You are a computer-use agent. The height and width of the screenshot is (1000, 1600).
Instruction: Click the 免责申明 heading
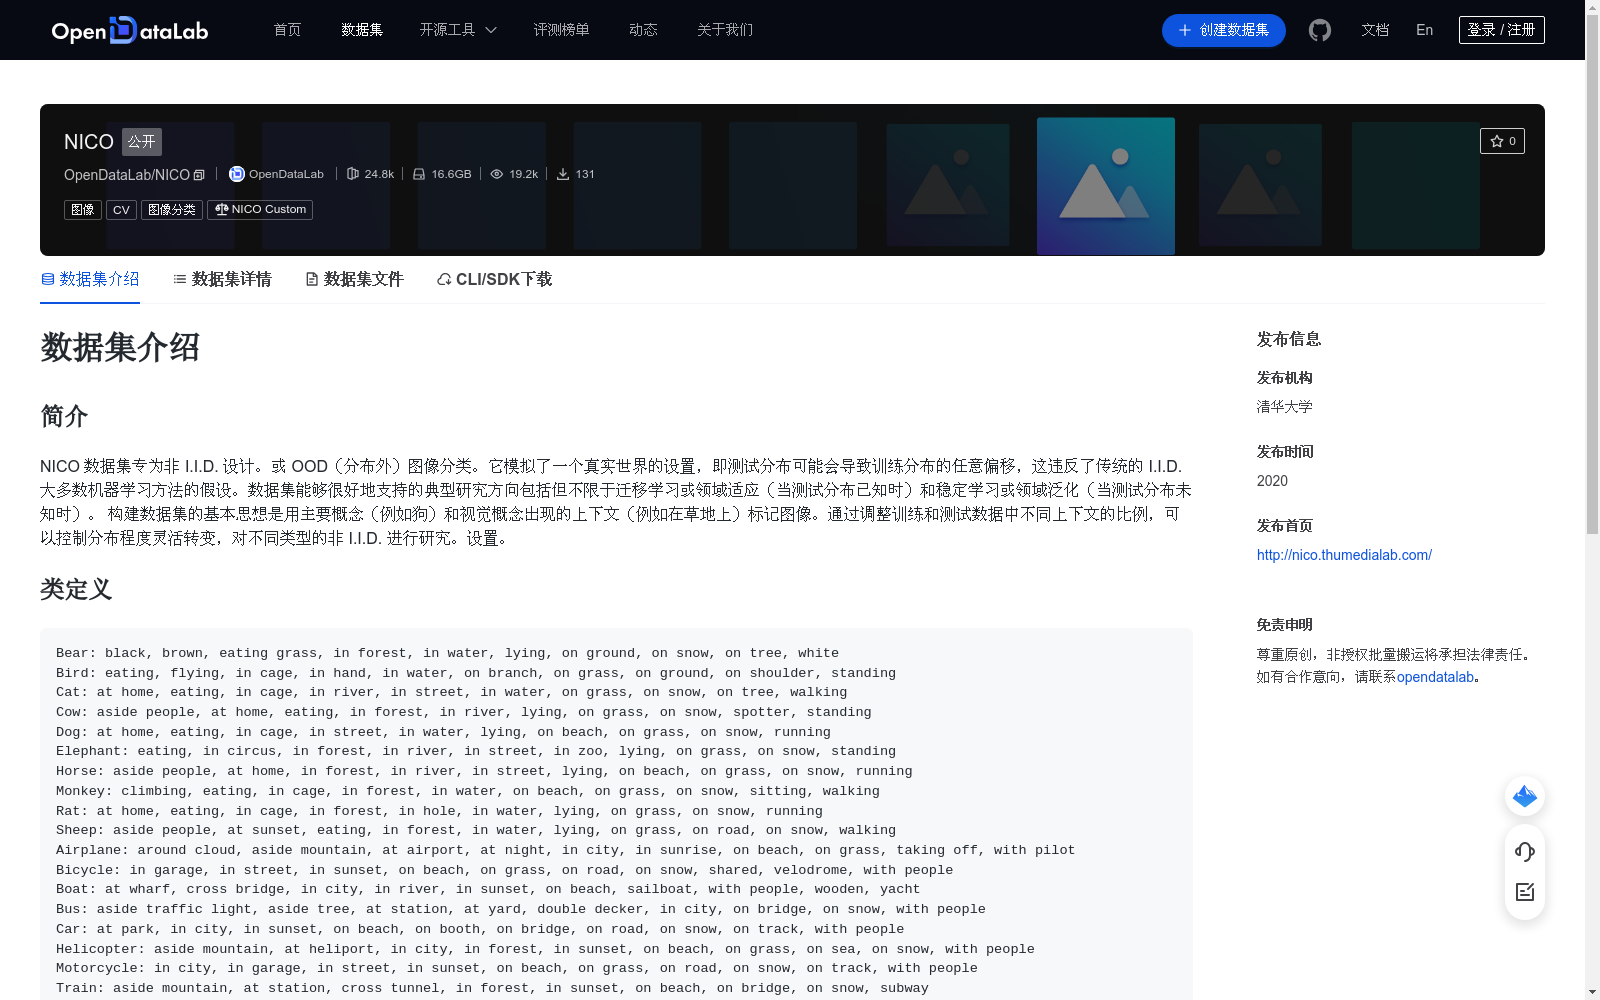click(1285, 625)
